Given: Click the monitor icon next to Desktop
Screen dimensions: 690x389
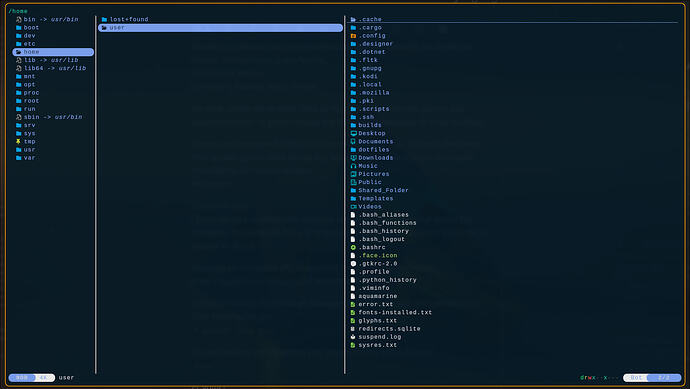Looking at the screenshot, I should tap(353, 133).
